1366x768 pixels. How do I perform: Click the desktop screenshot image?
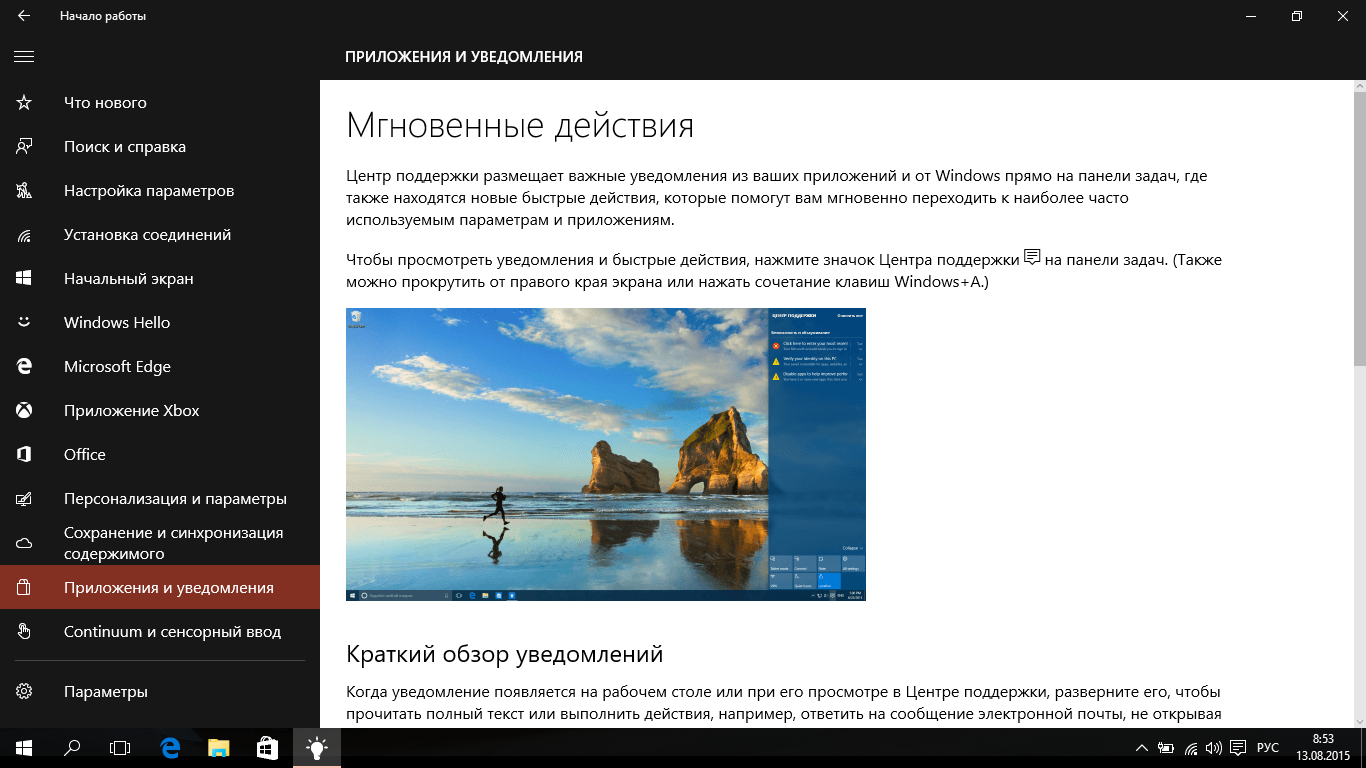point(606,454)
